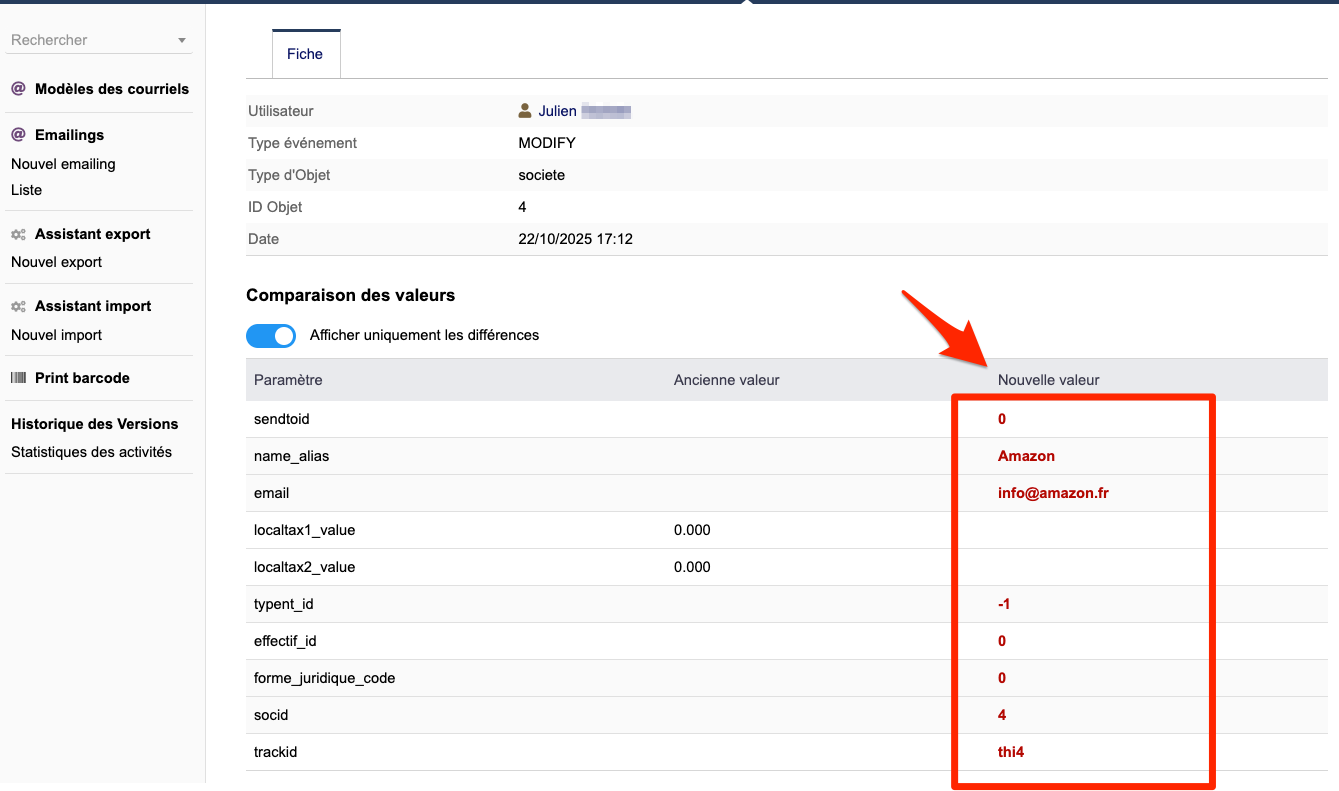Viewport: 1339px width, 791px height.
Task: Open Print barcode menu entry
Action: click(82, 378)
